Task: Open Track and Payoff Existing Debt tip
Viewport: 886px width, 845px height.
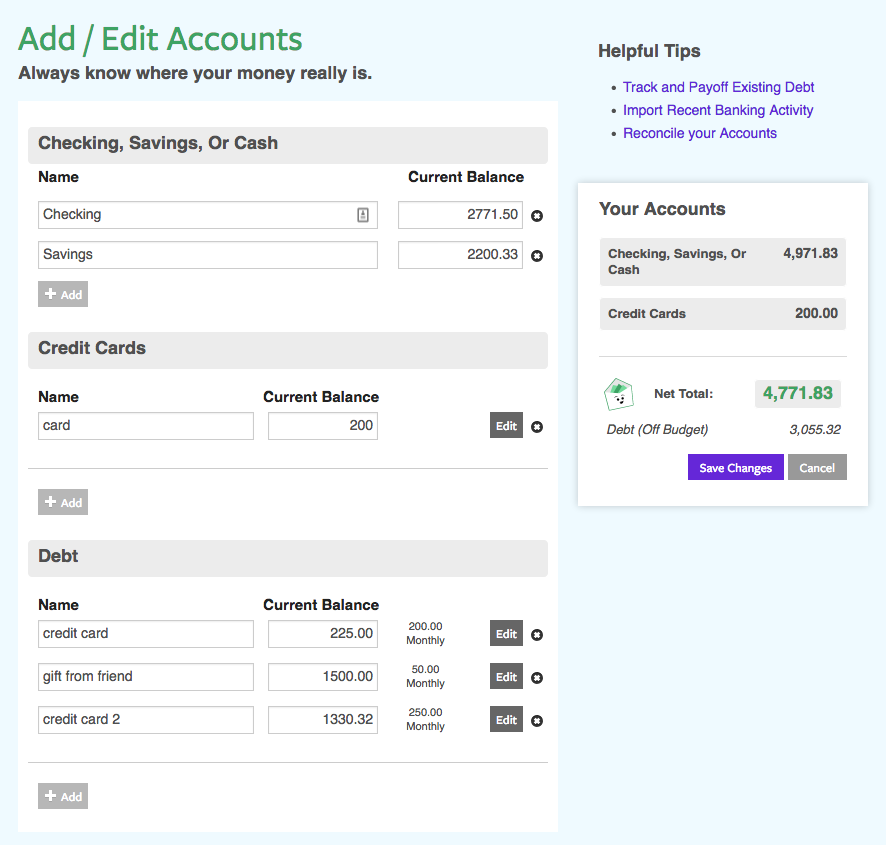Action: pos(718,87)
